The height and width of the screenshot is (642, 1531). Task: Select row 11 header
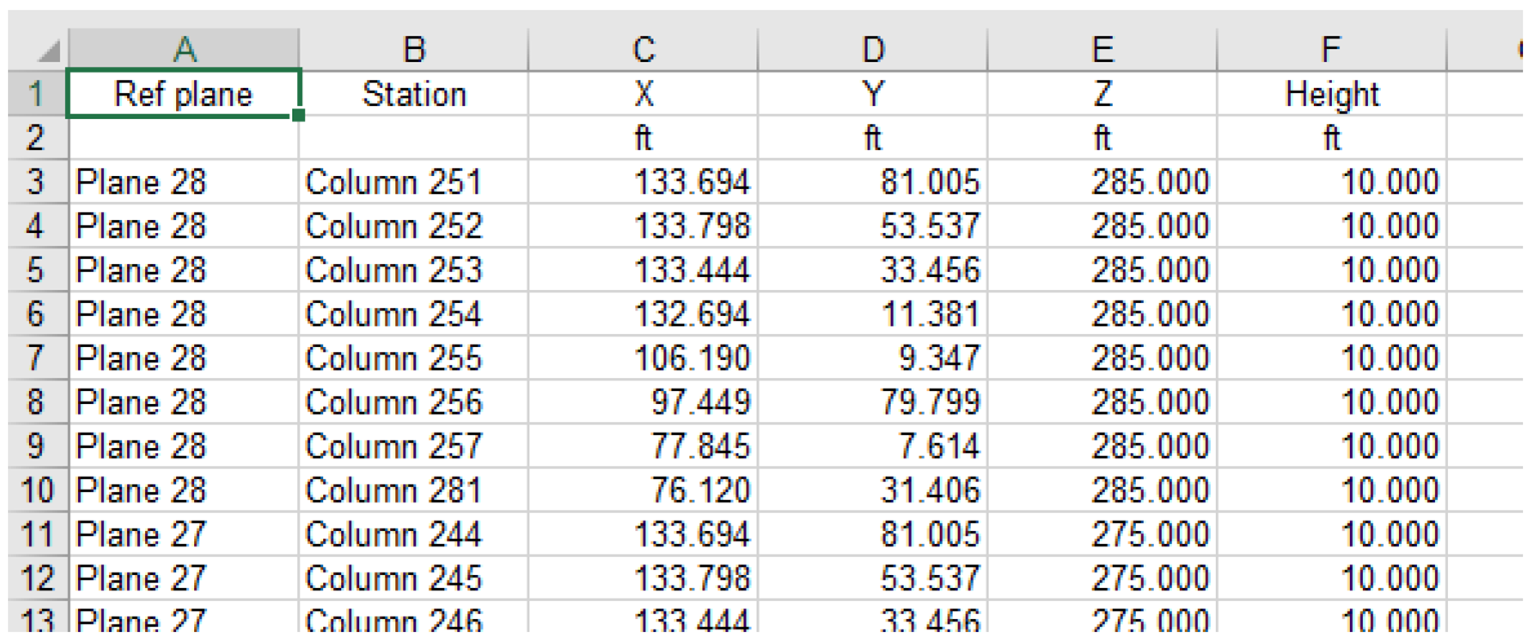[x=36, y=534]
